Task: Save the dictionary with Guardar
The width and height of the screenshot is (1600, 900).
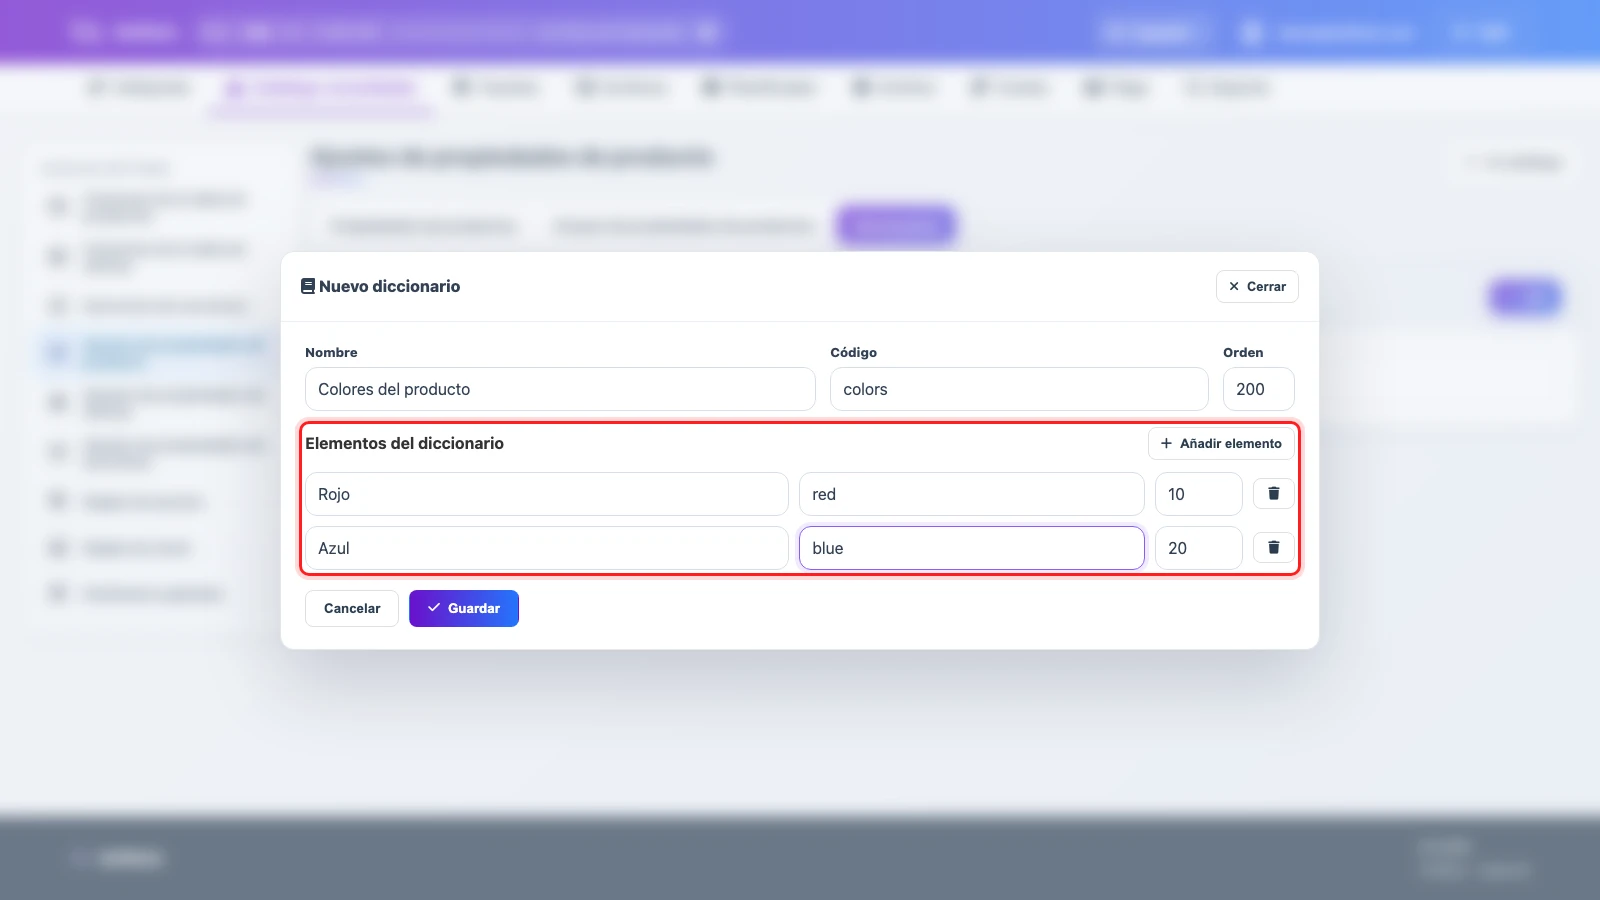Action: pyautogui.click(x=464, y=608)
